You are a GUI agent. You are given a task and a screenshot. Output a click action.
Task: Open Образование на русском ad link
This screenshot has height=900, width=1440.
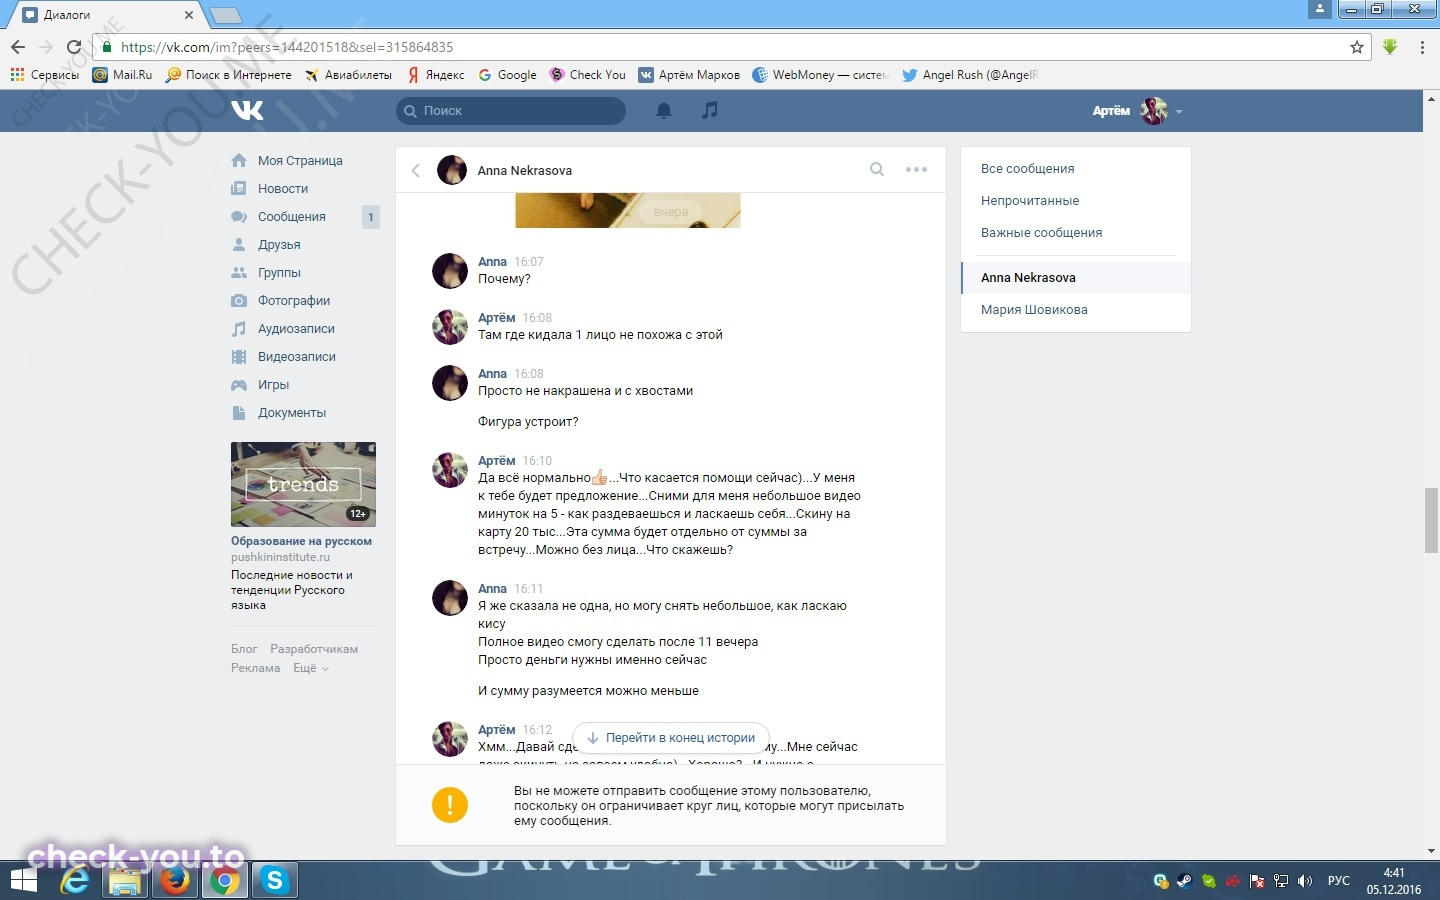(301, 541)
